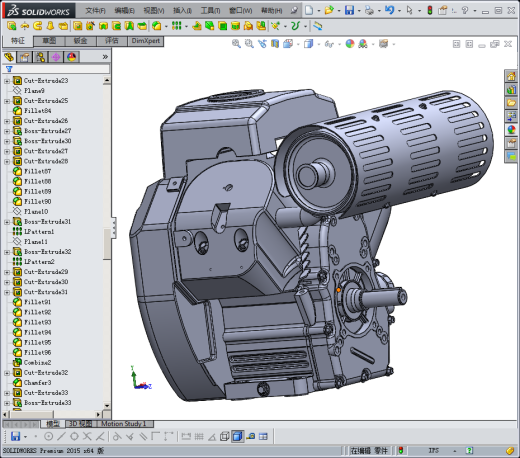Toggle the rebuild status light in status bar
Screen dimensions: 520x458
pos(401,451)
